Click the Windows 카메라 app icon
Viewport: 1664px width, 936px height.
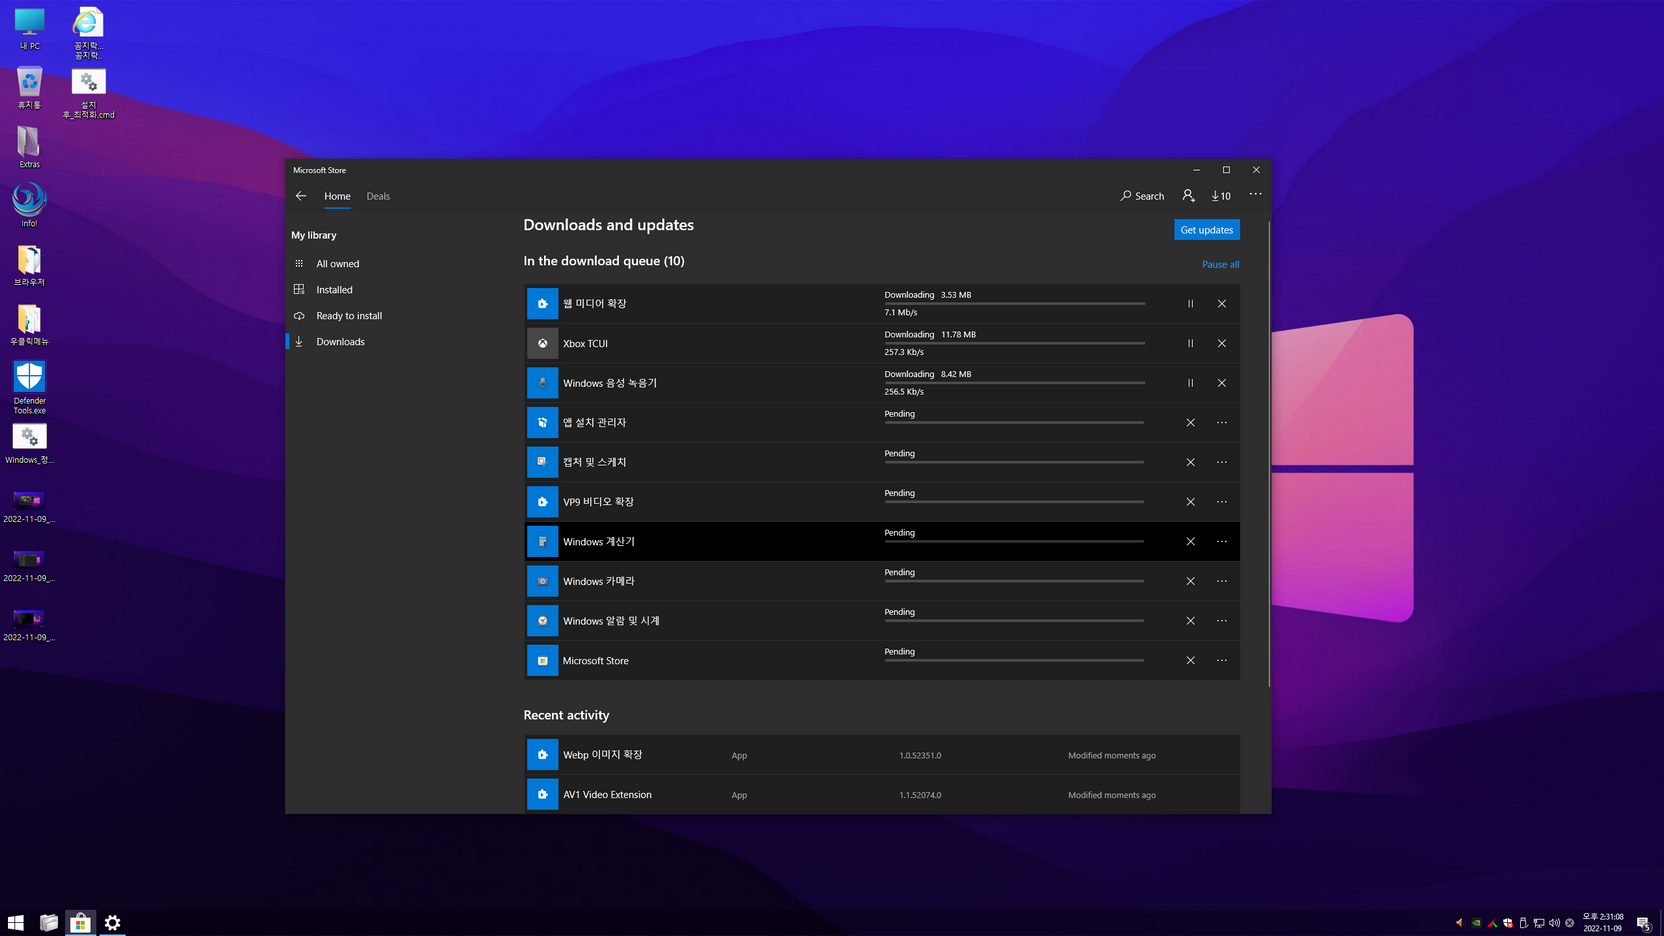542,581
